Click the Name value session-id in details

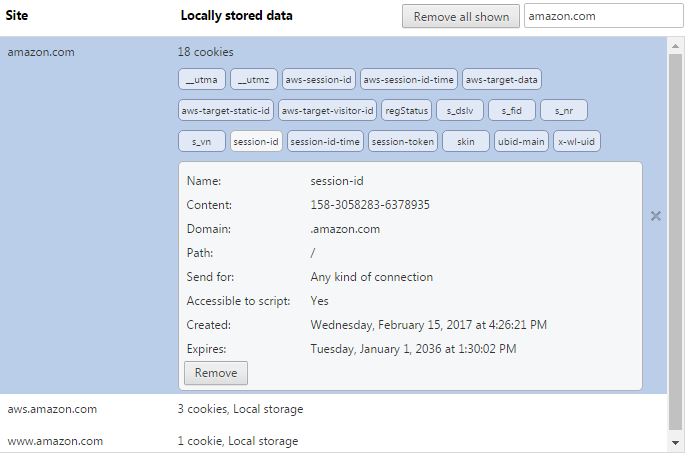click(337, 181)
